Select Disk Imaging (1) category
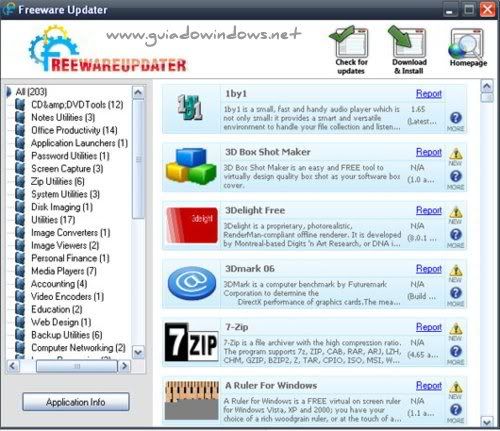The height and width of the screenshot is (431, 500). click(62, 207)
